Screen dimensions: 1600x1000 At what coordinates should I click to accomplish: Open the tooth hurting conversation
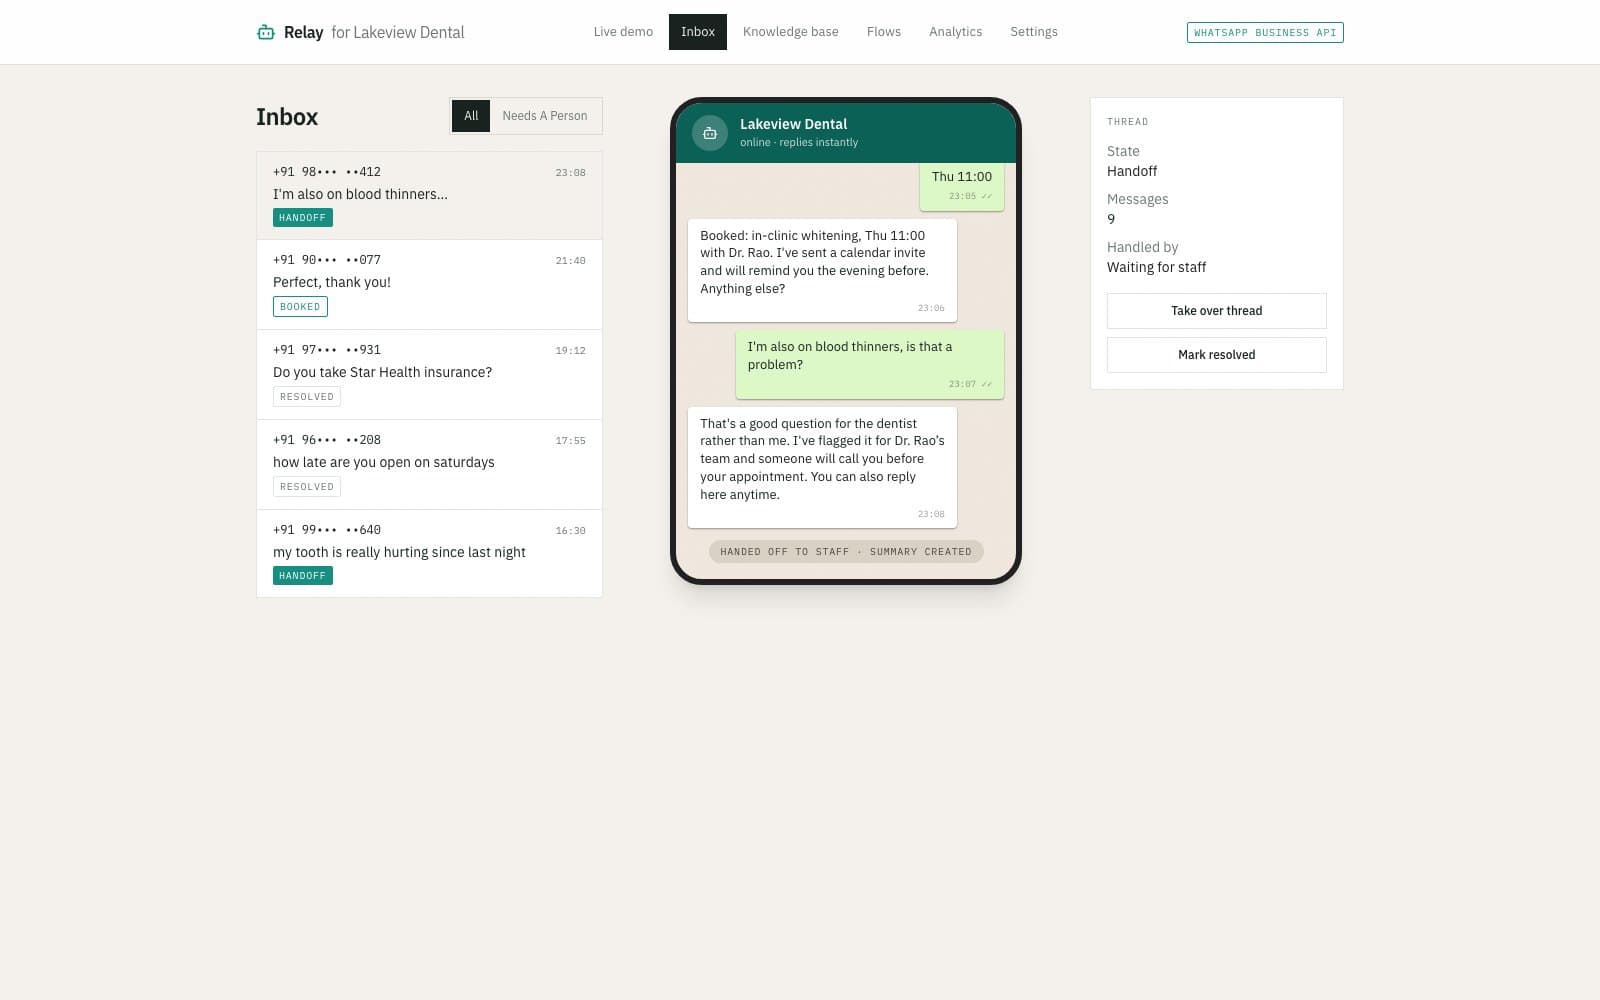pos(429,554)
